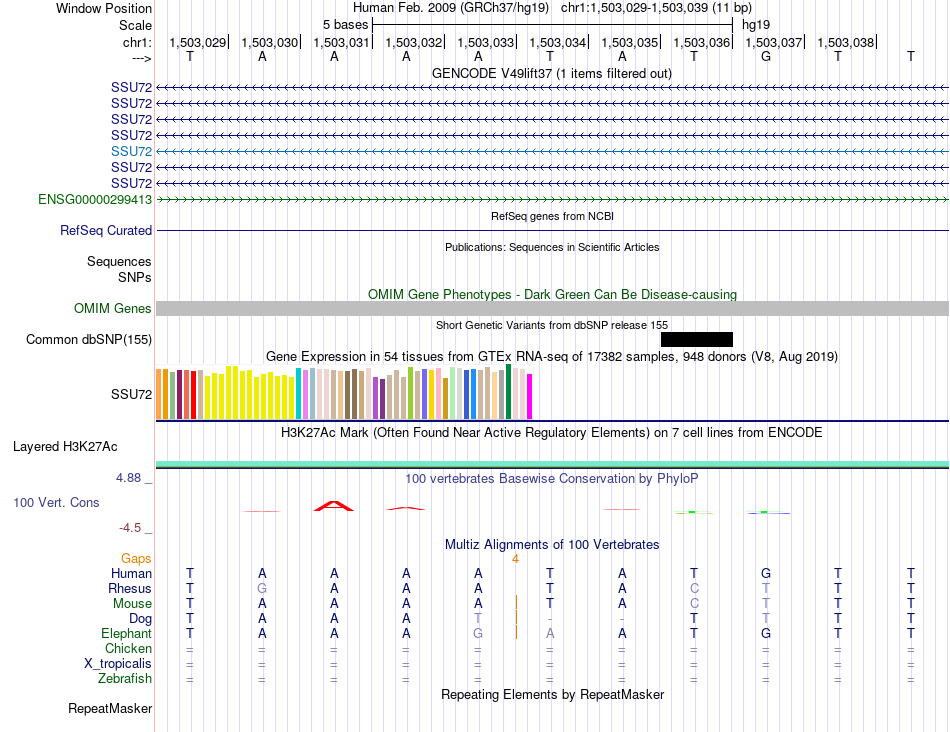Click the 5 bases scale bar label
950x732 pixels.
345,25
